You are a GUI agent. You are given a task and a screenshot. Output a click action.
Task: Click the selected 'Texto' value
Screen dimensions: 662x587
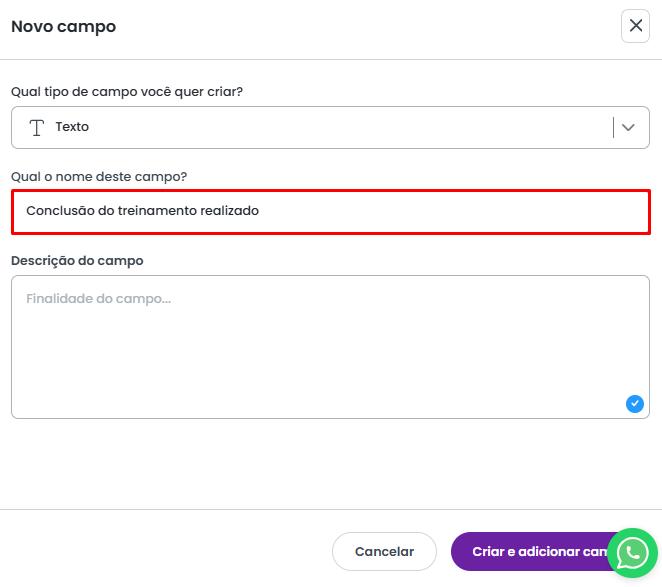[x=72, y=127]
